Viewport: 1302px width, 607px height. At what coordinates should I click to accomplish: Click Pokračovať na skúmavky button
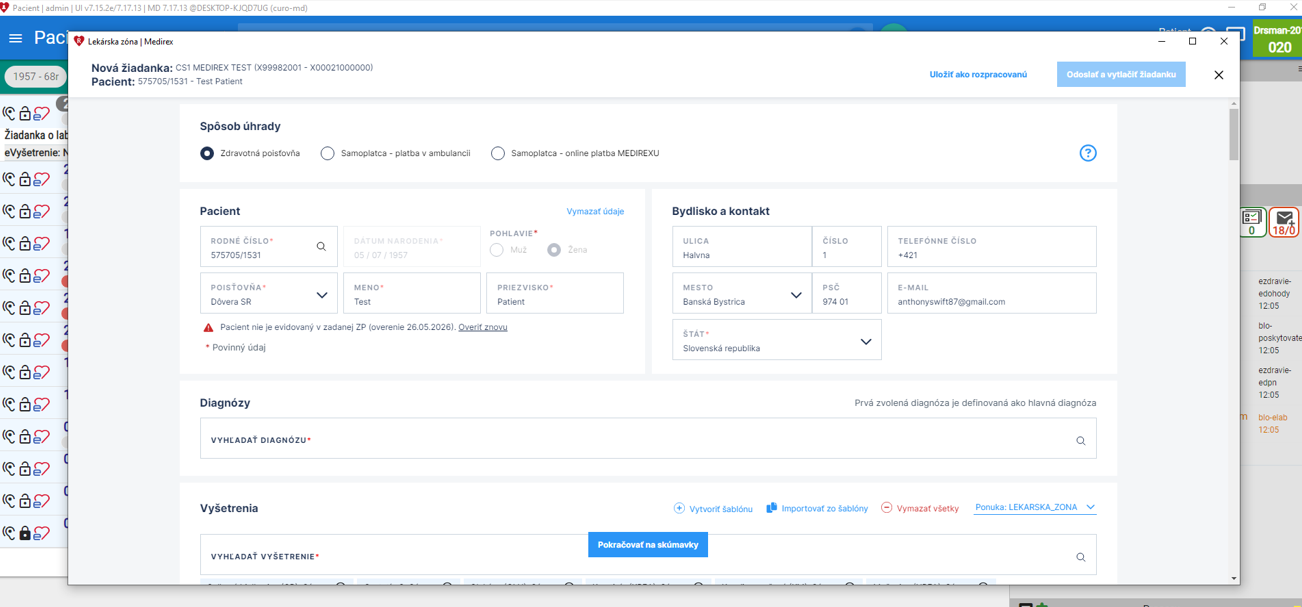pos(648,545)
